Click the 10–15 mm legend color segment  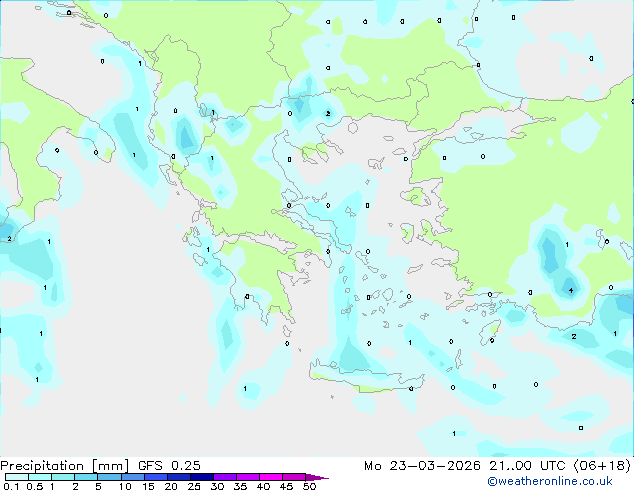pyautogui.click(x=133, y=477)
